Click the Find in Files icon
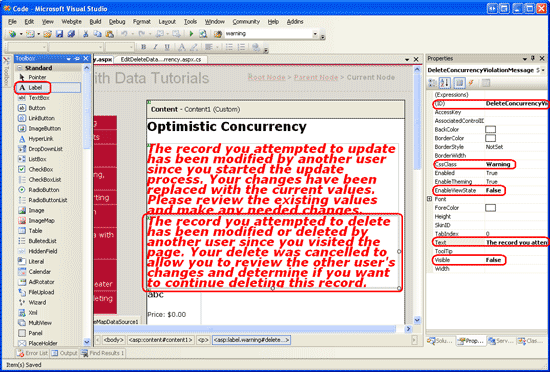The height and width of the screenshot is (372, 550). [x=218, y=34]
